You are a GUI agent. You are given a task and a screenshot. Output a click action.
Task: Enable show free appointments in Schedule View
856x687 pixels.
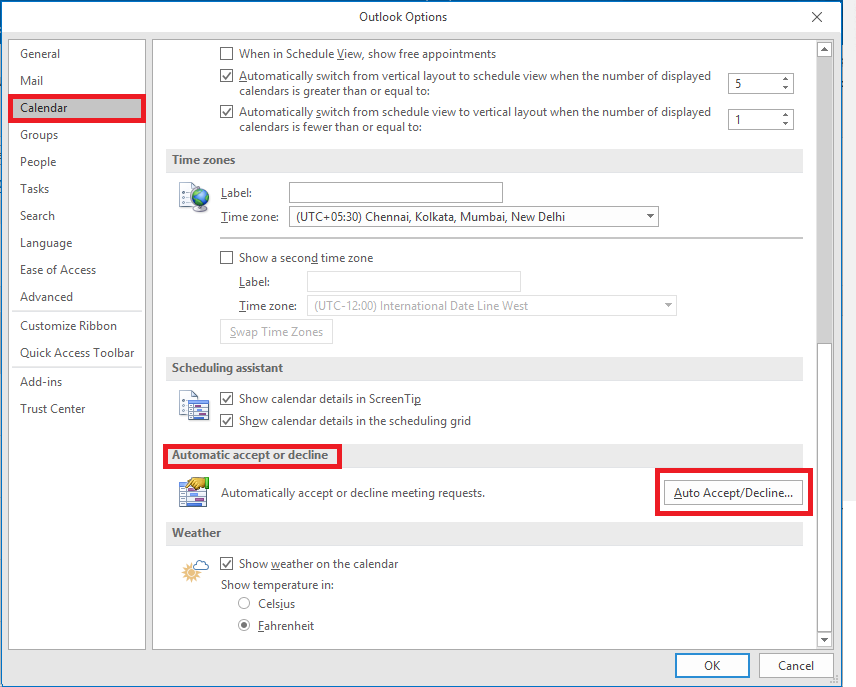click(x=227, y=54)
